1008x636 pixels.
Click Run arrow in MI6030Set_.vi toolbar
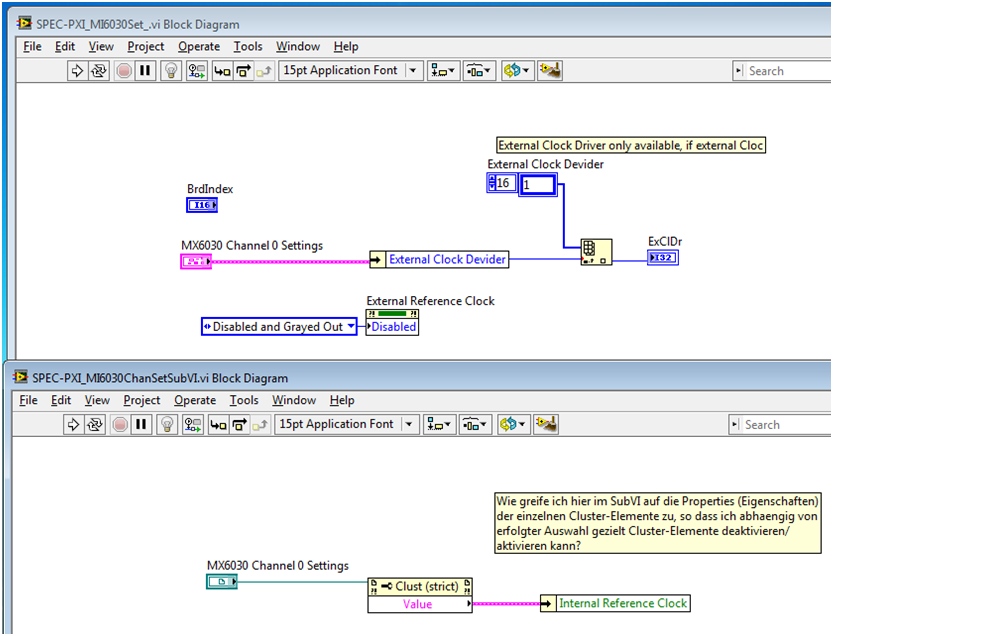pos(76,71)
